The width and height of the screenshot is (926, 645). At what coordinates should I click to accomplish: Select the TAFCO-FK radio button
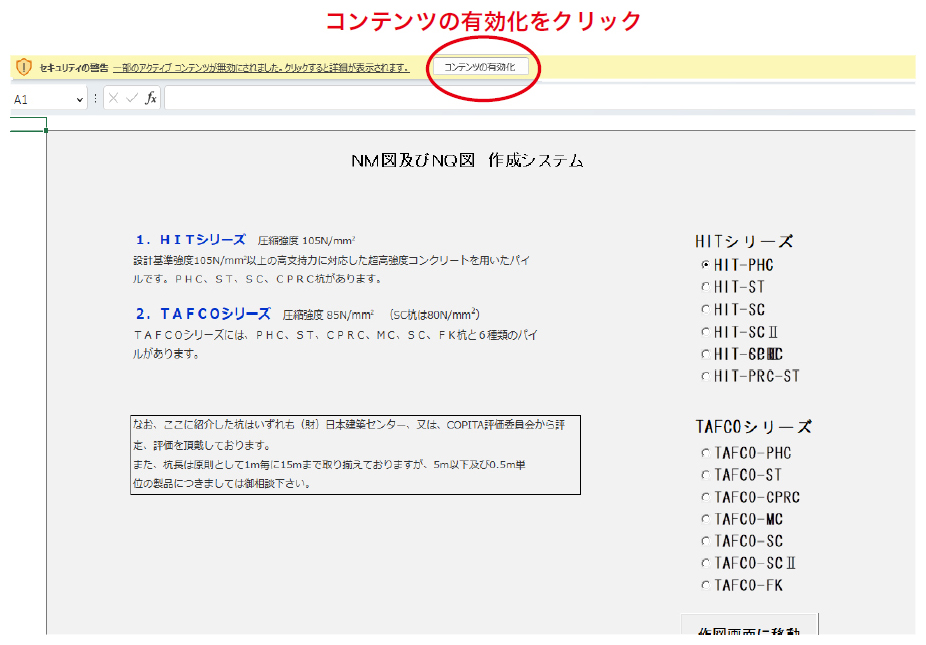click(705, 585)
